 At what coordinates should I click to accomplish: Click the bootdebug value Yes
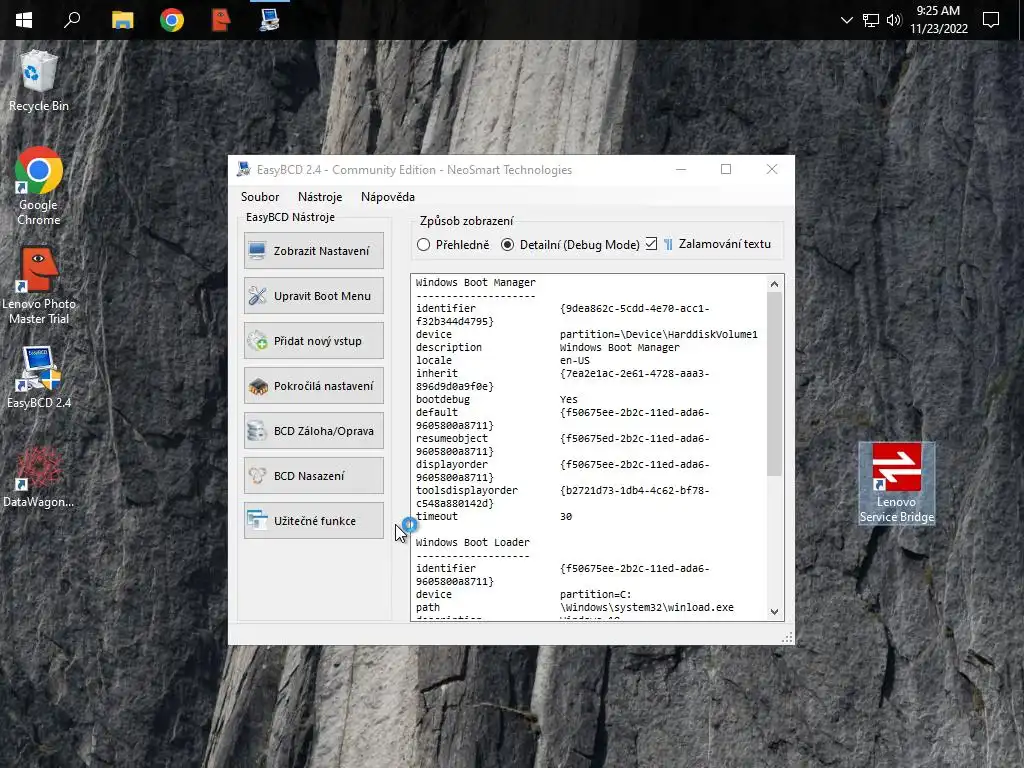click(568, 399)
